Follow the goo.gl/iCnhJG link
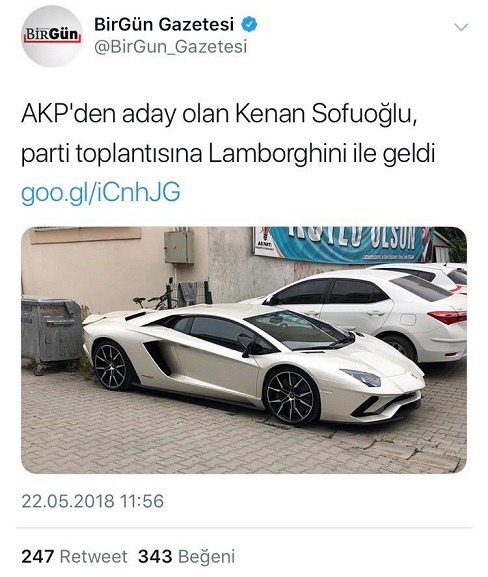The image size is (488, 577). [100, 193]
